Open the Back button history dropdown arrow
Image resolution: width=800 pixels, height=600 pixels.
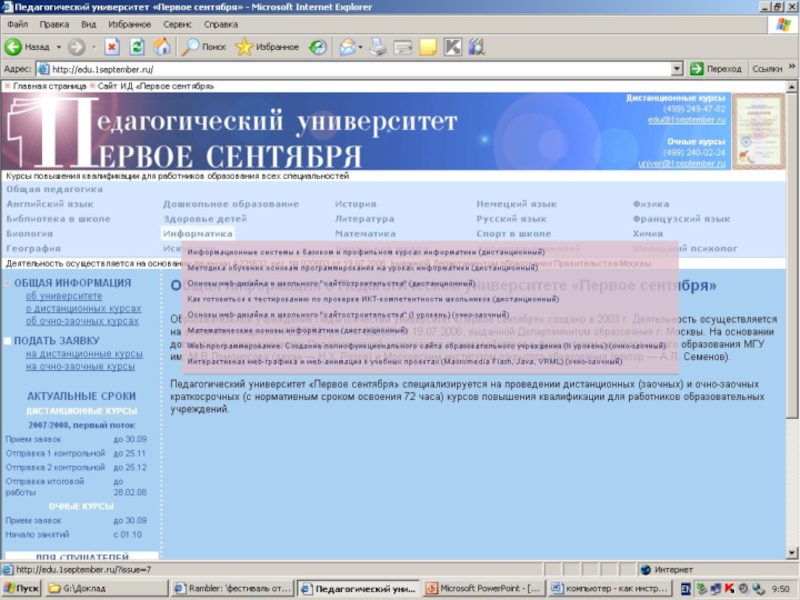(59, 46)
